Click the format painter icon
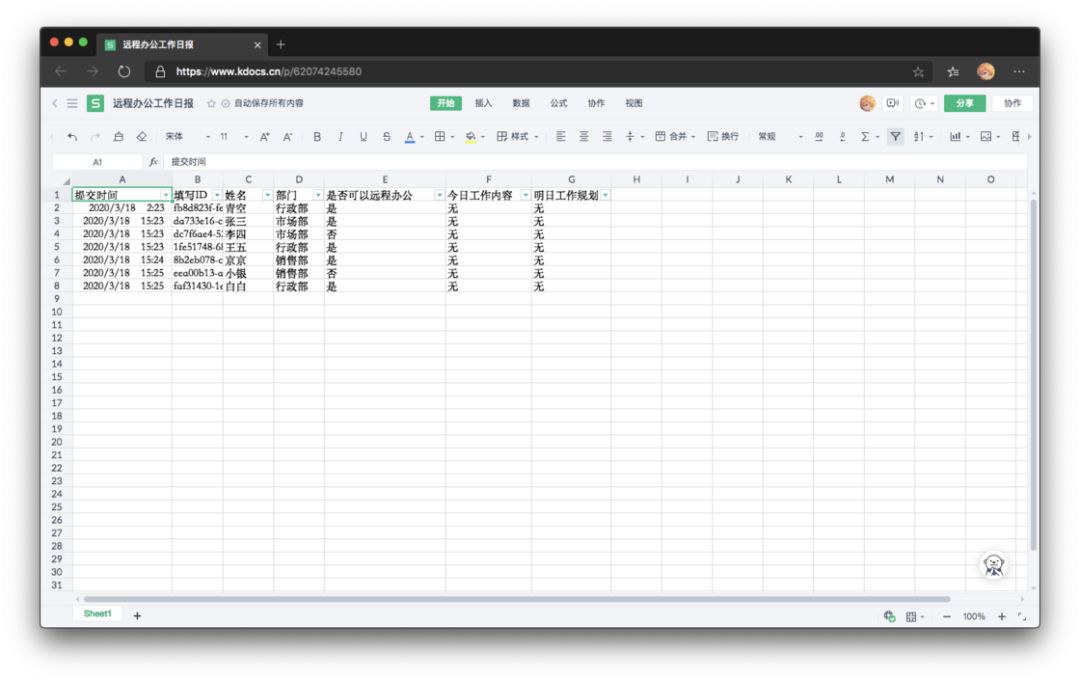 [118, 136]
